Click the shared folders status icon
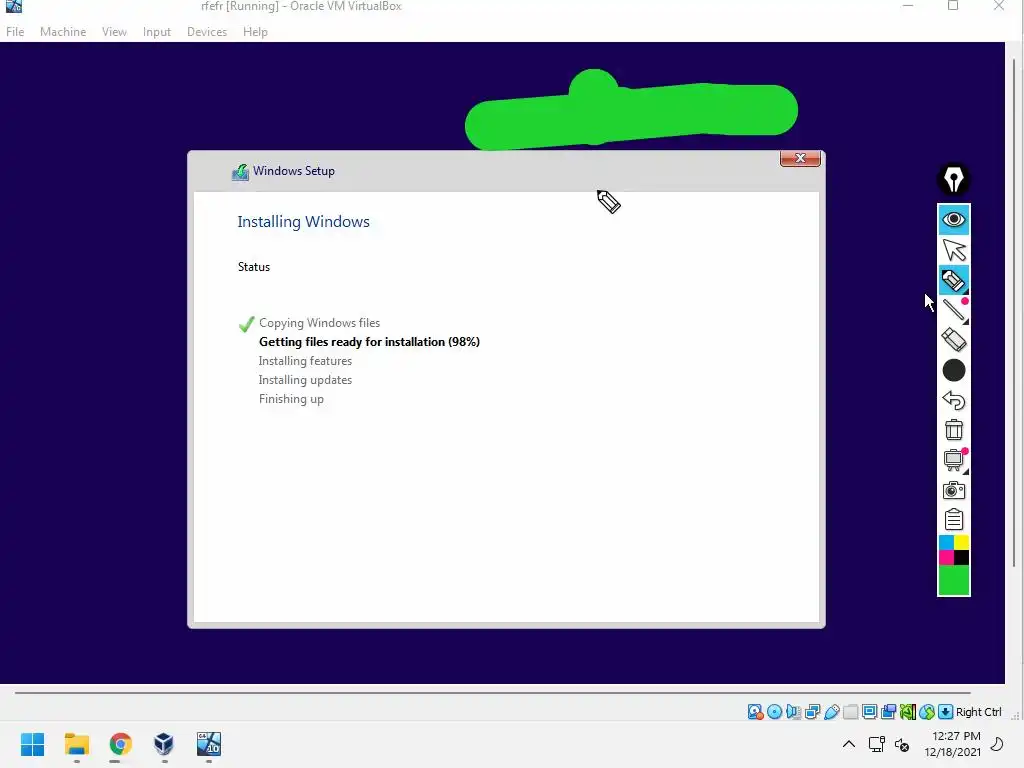This screenshot has width=1024, height=768. click(x=850, y=712)
